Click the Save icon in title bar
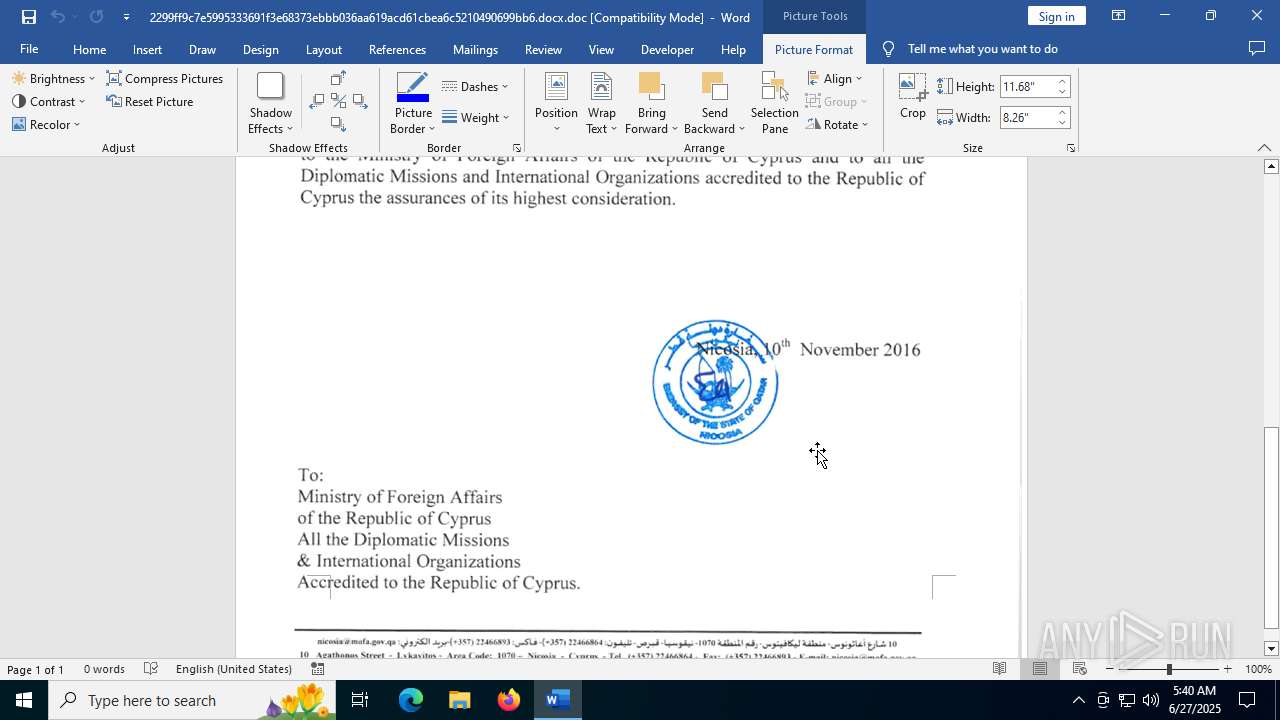Image resolution: width=1280 pixels, height=720 pixels. pyautogui.click(x=29, y=17)
